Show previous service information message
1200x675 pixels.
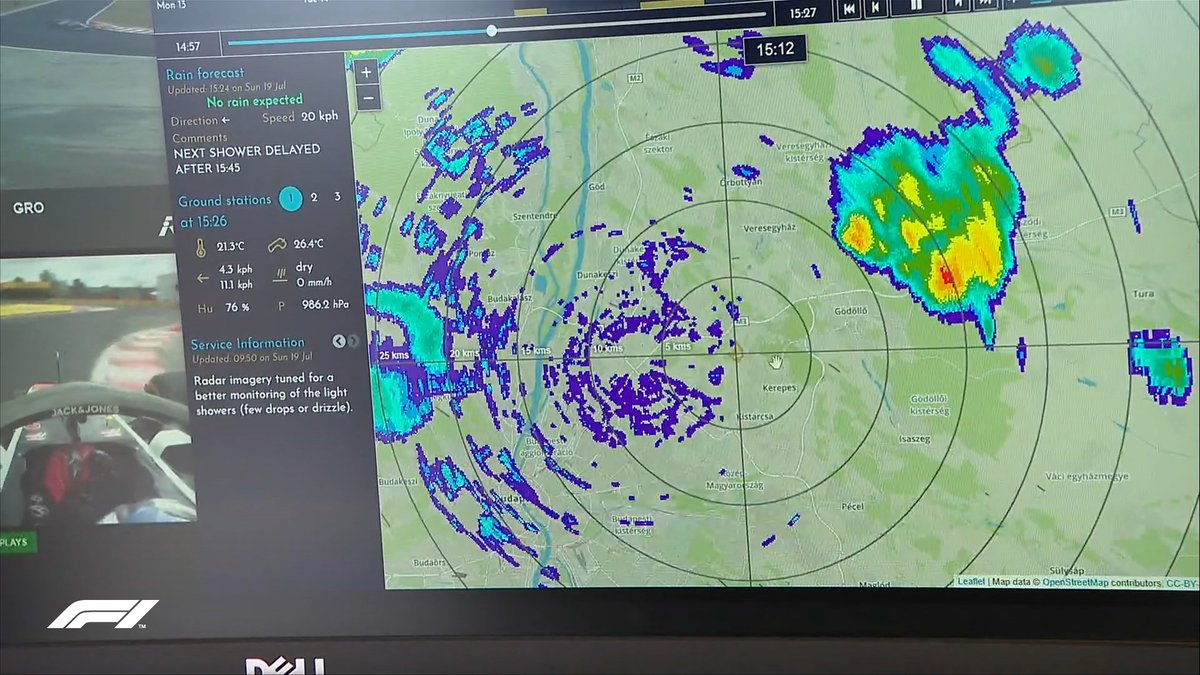pos(338,341)
